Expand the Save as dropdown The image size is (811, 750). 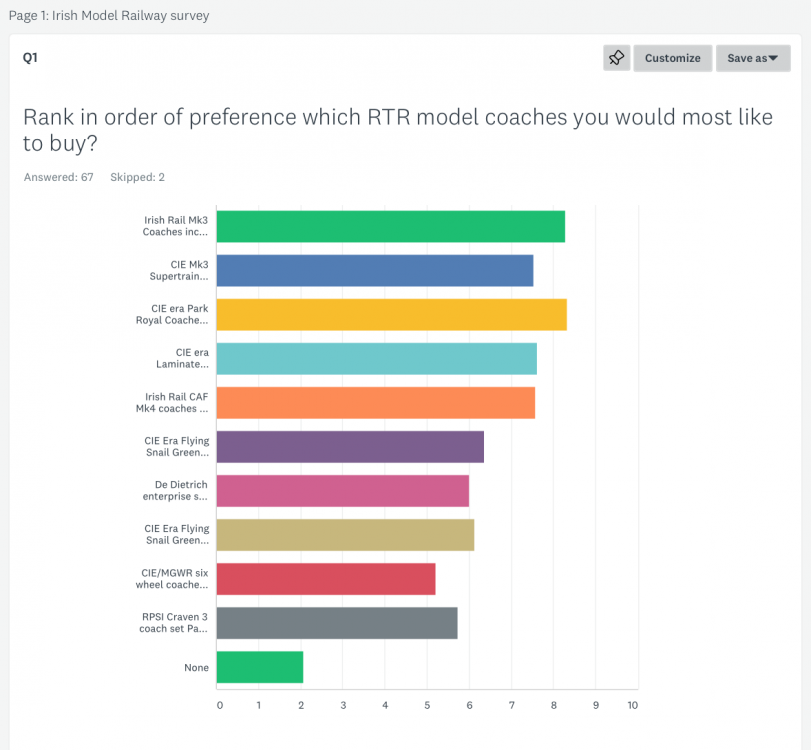(752, 58)
